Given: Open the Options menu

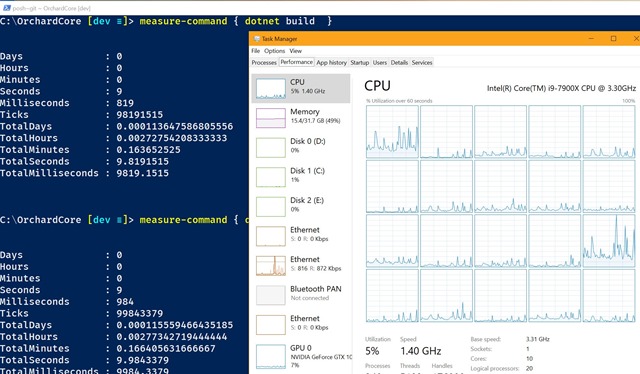Looking at the screenshot, I should [274, 51].
